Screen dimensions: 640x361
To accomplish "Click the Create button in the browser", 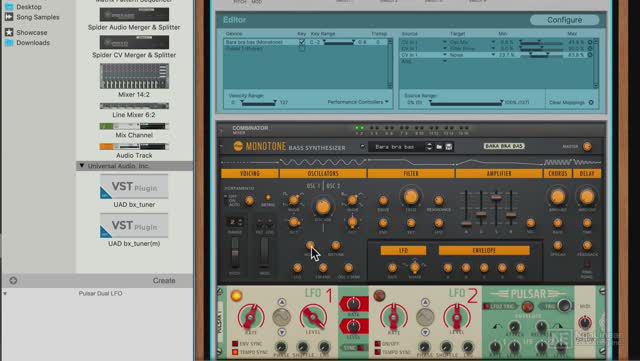I will (164, 281).
